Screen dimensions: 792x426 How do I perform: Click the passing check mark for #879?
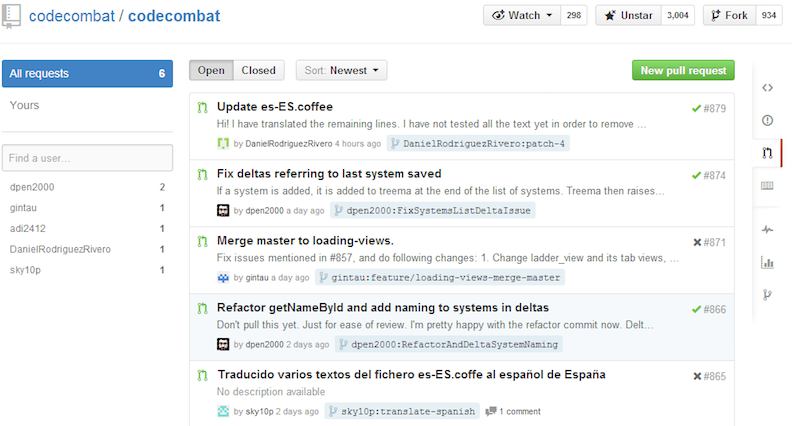pyautogui.click(x=696, y=108)
